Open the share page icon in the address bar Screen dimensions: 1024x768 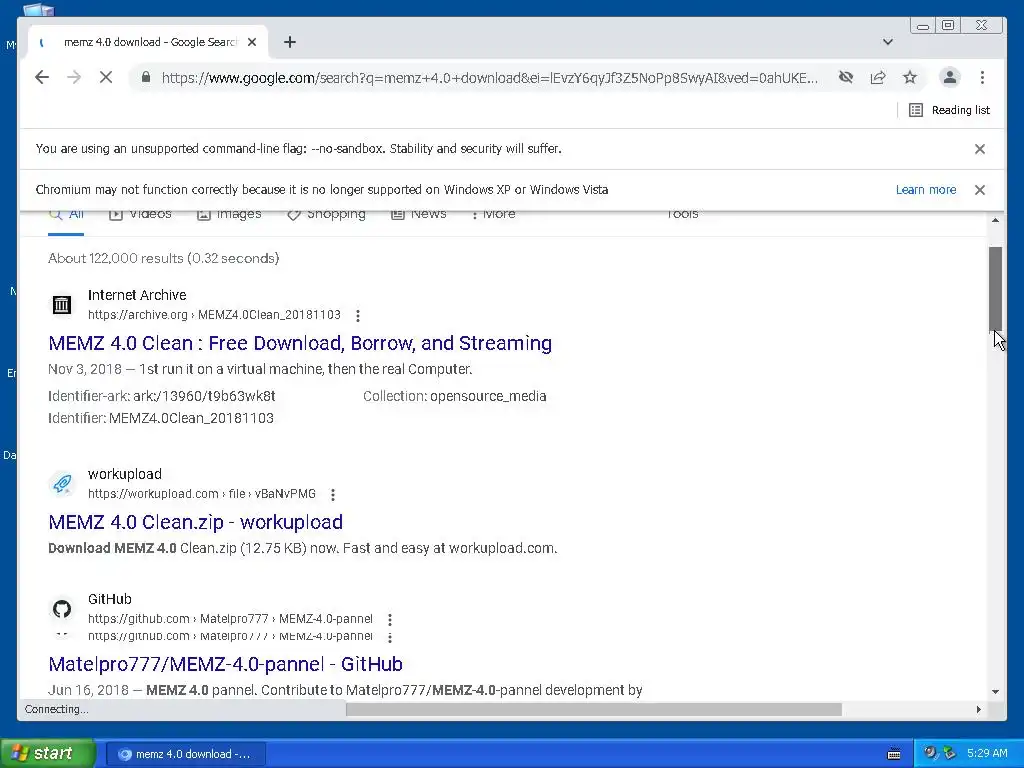pyautogui.click(x=878, y=78)
